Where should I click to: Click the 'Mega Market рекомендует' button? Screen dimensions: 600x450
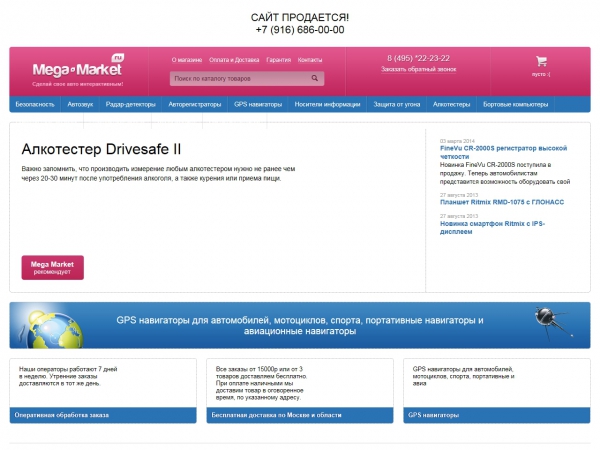pyautogui.click(x=52, y=267)
